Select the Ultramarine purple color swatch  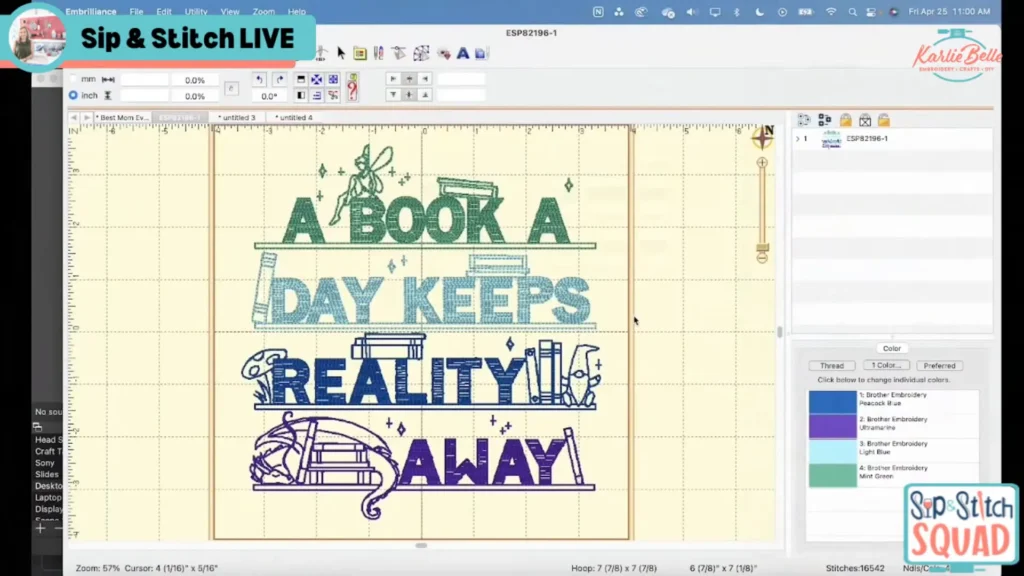tap(833, 426)
